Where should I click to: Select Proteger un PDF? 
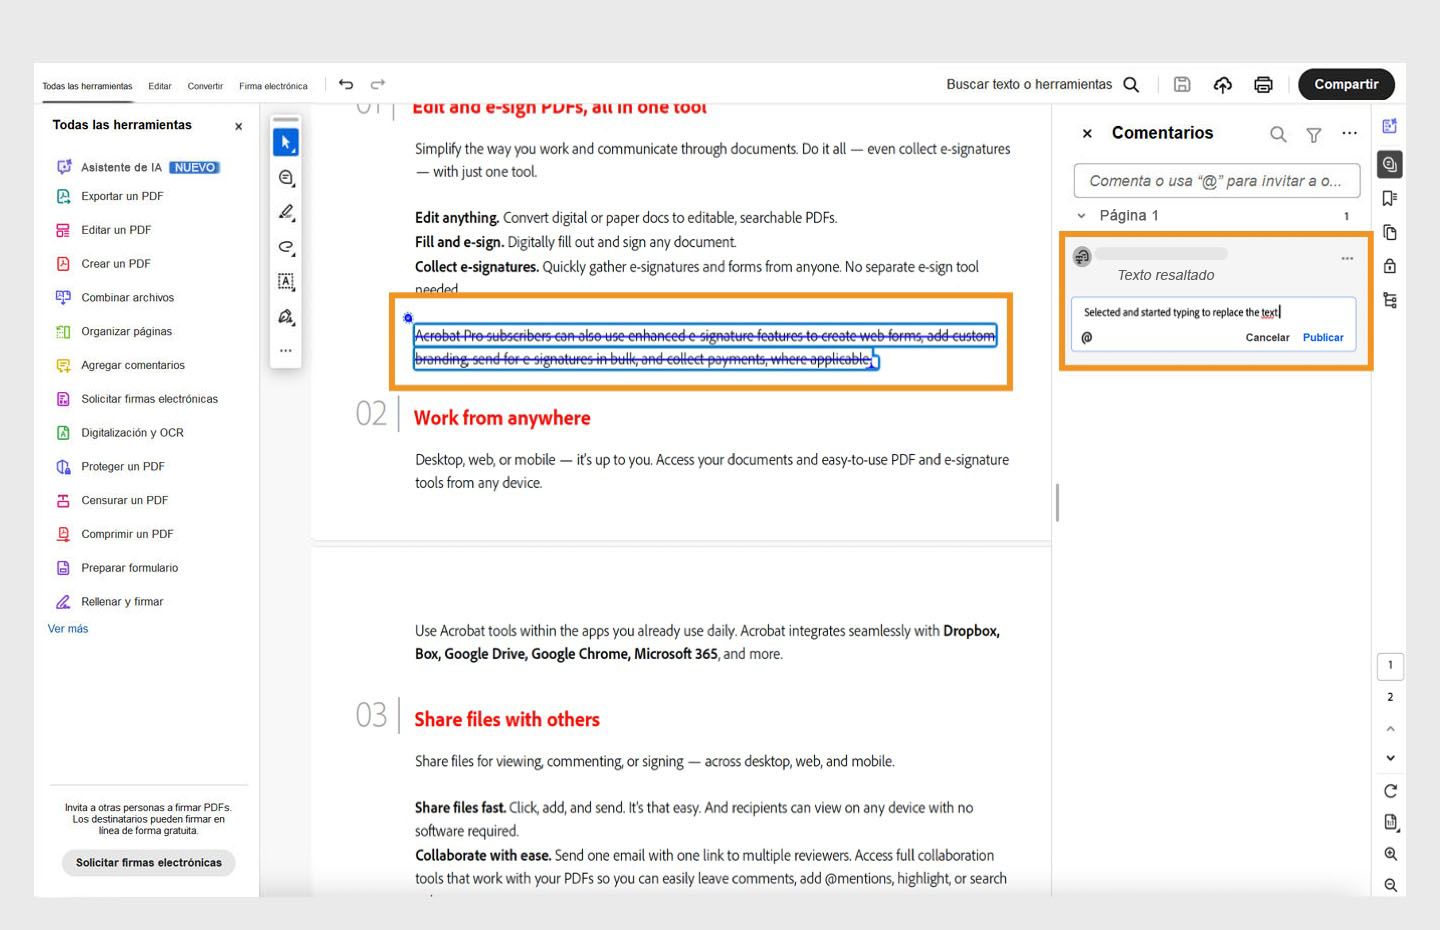click(x=110, y=467)
